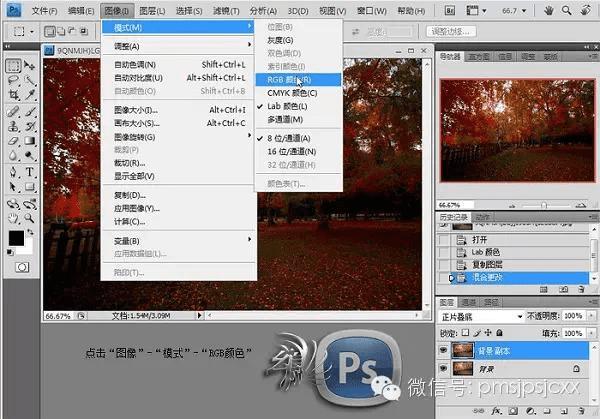Screen dimensions: 600x419
Task: Select the Pen tool
Action: click(13, 172)
